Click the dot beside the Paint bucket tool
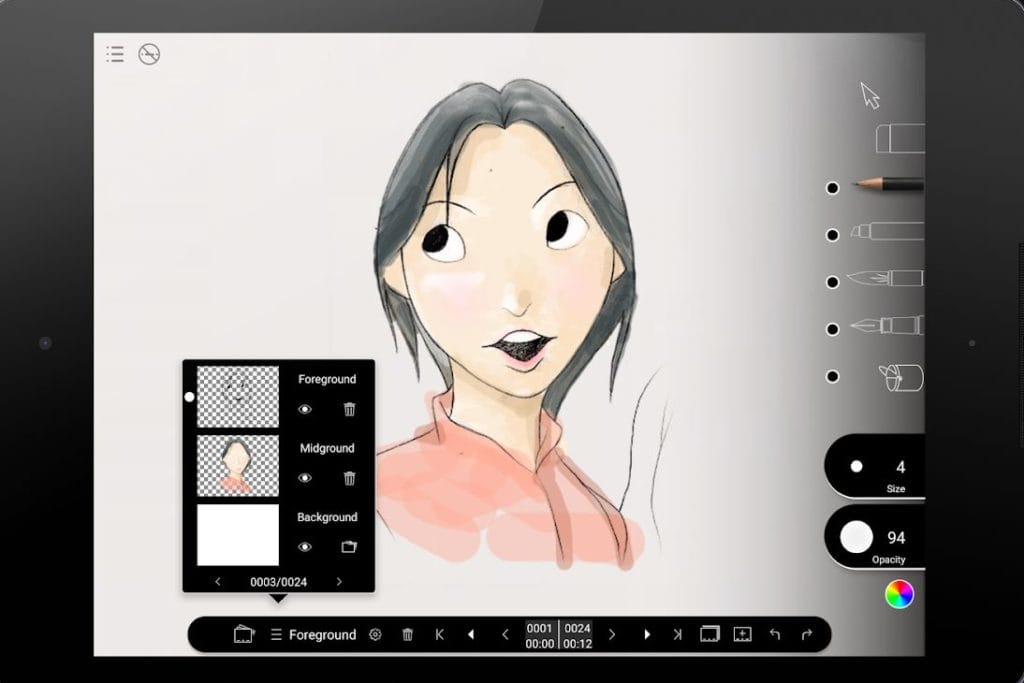Screen dimensions: 1024x683 (832, 377)
